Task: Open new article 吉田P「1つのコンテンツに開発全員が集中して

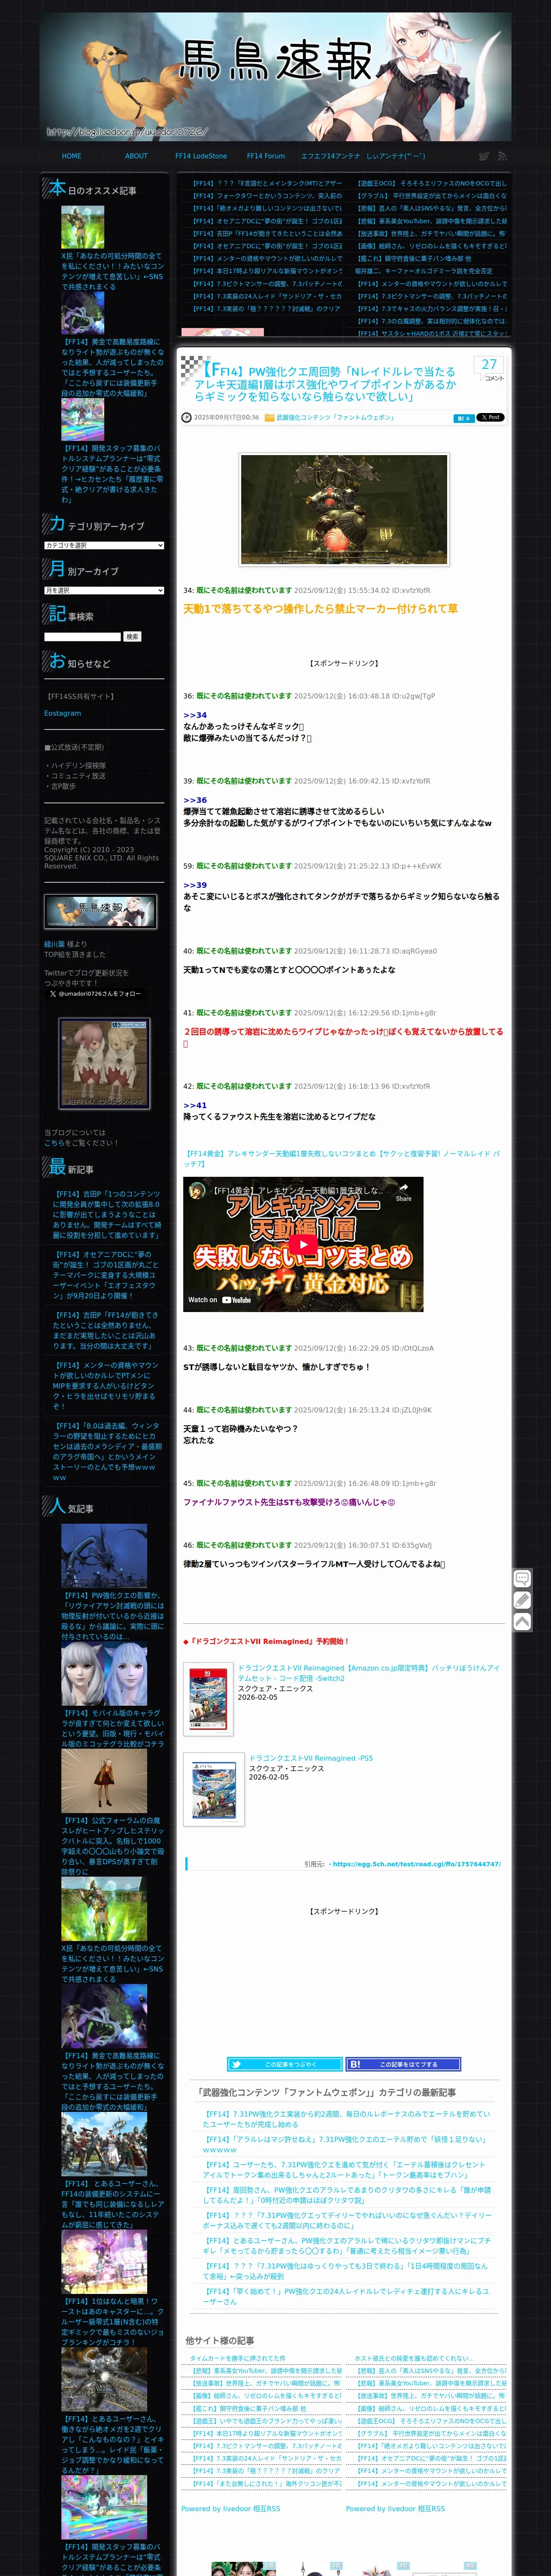Action: coord(106,1214)
